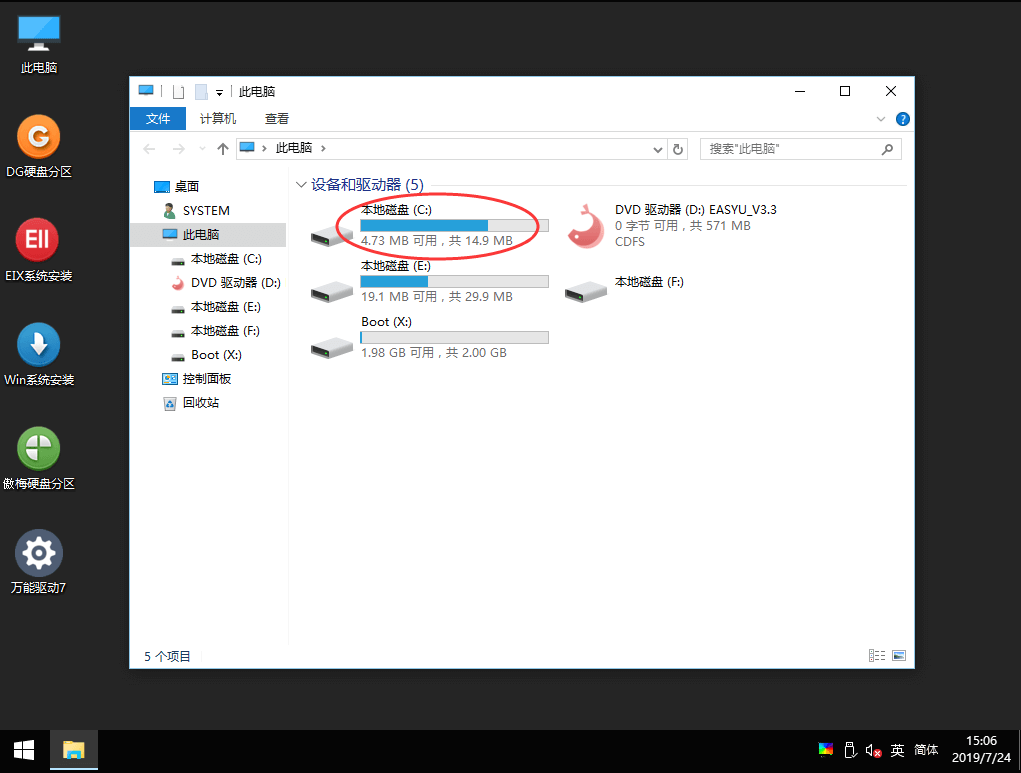1021x773 pixels.
Task: Click the refresh button beside address bar
Action: [x=678, y=149]
